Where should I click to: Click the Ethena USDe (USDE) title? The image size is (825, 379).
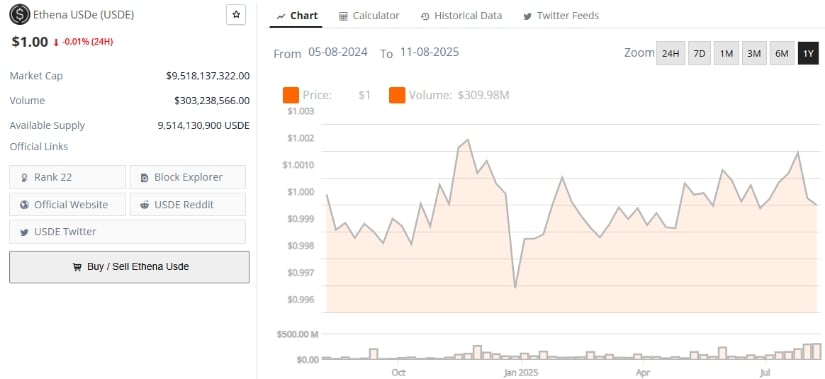tap(84, 15)
